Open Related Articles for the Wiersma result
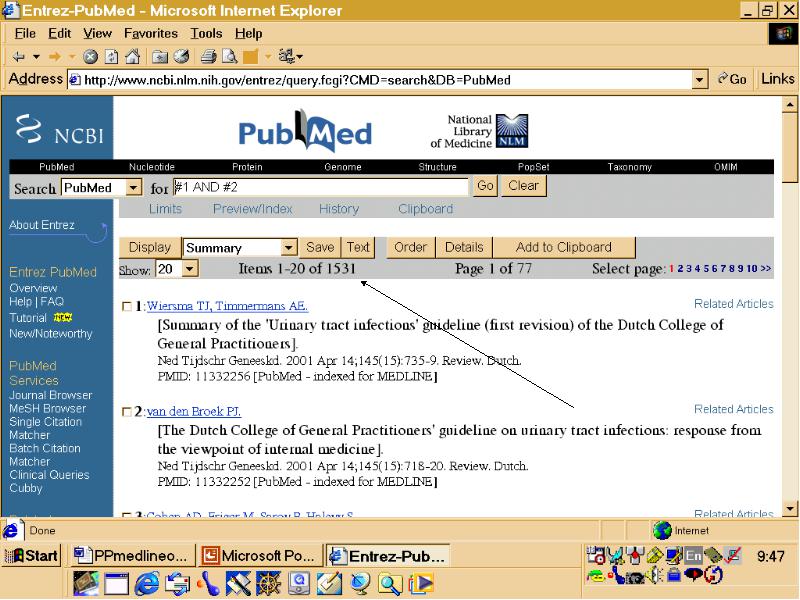Screen dimensions: 800x600 734,304
